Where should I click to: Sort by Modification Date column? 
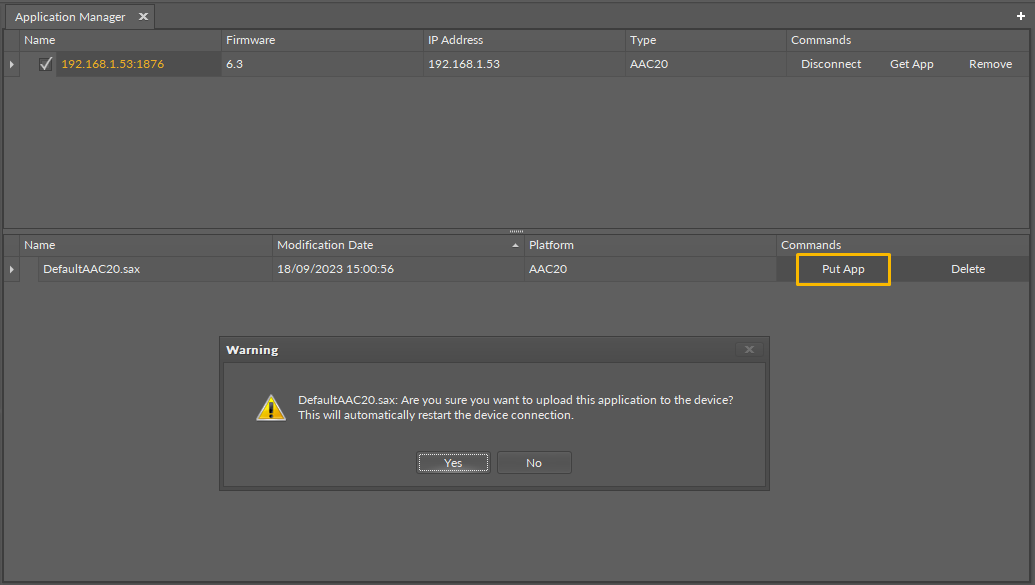click(x=397, y=245)
